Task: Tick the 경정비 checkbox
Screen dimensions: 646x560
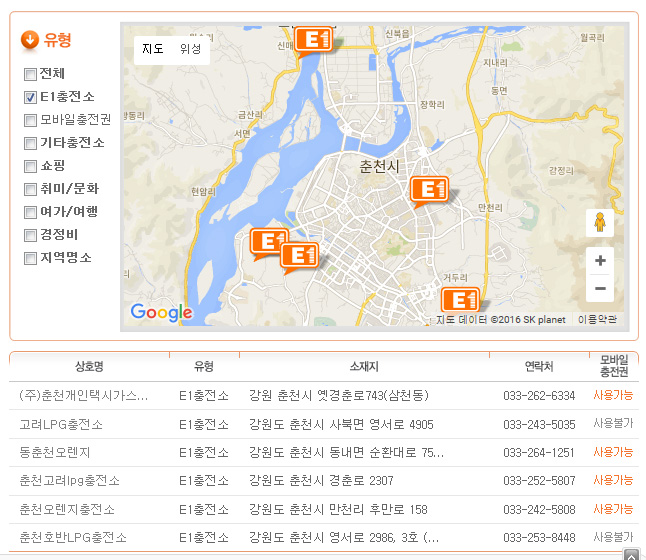Action: click(30, 236)
